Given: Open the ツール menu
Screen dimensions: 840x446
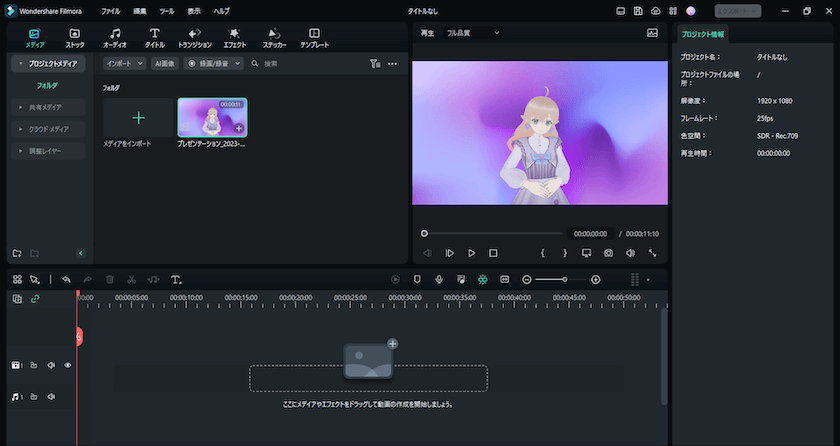Looking at the screenshot, I should 167,11.
